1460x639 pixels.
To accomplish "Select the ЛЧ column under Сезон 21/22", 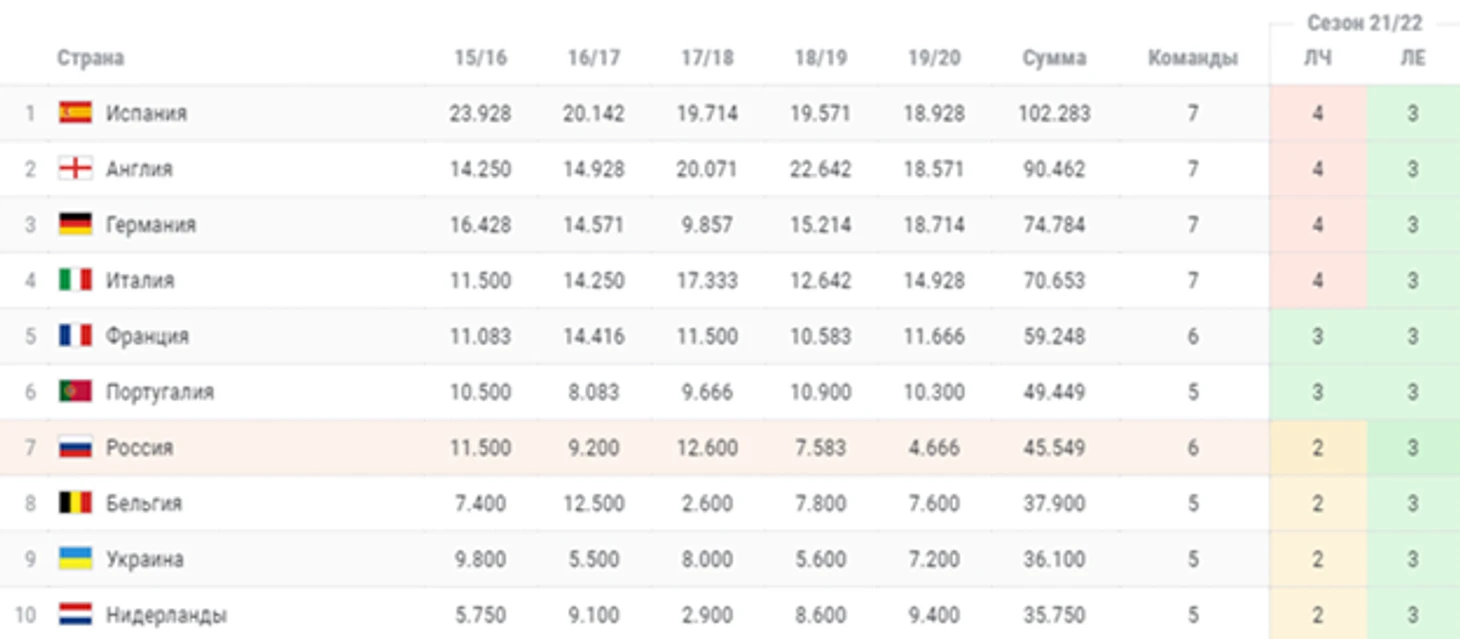I will (x=1318, y=58).
